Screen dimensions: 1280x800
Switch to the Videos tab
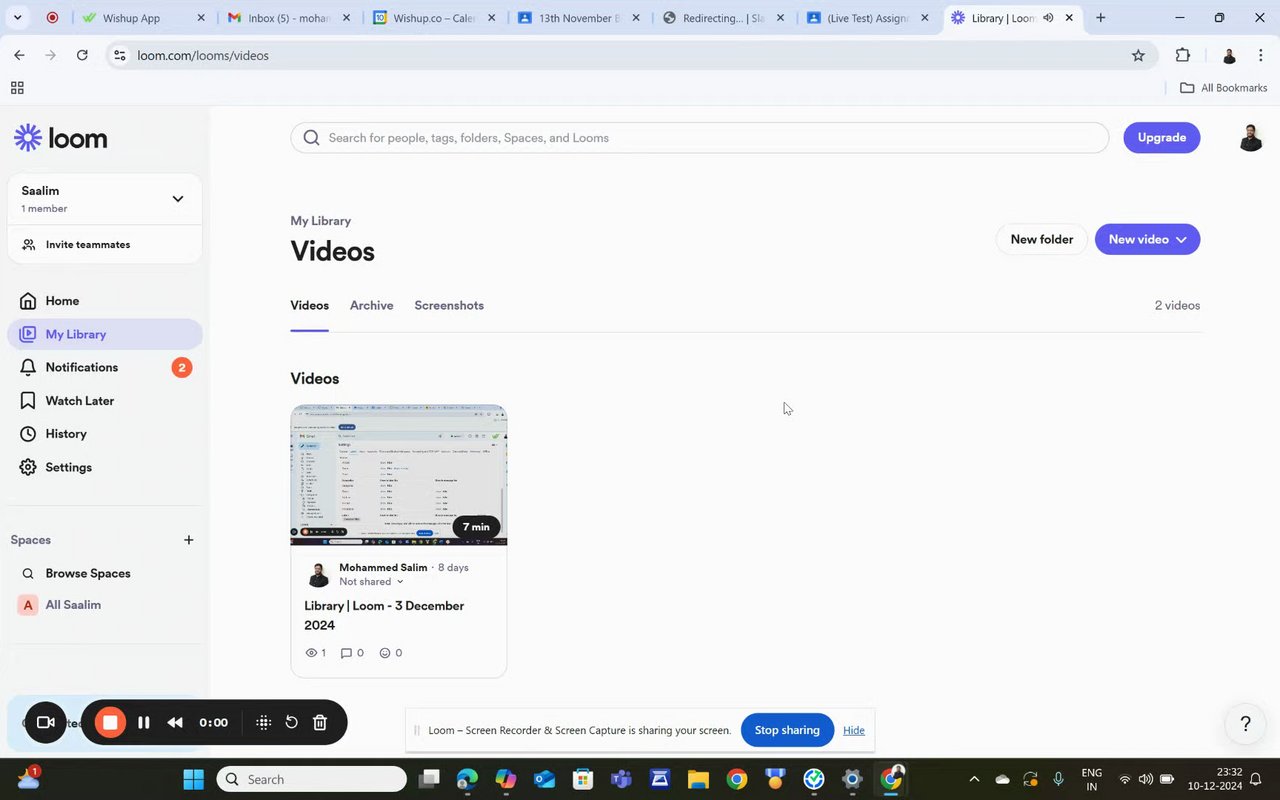[x=309, y=305]
